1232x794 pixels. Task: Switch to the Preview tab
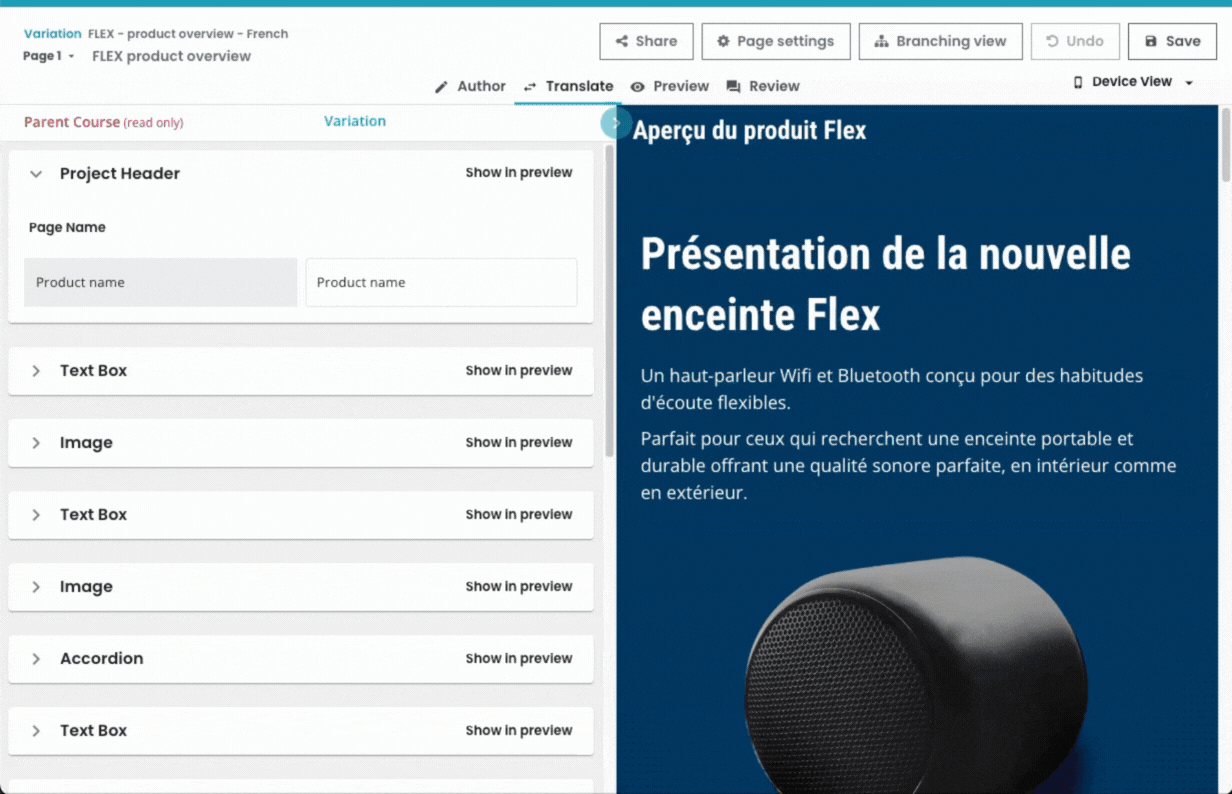coord(669,86)
